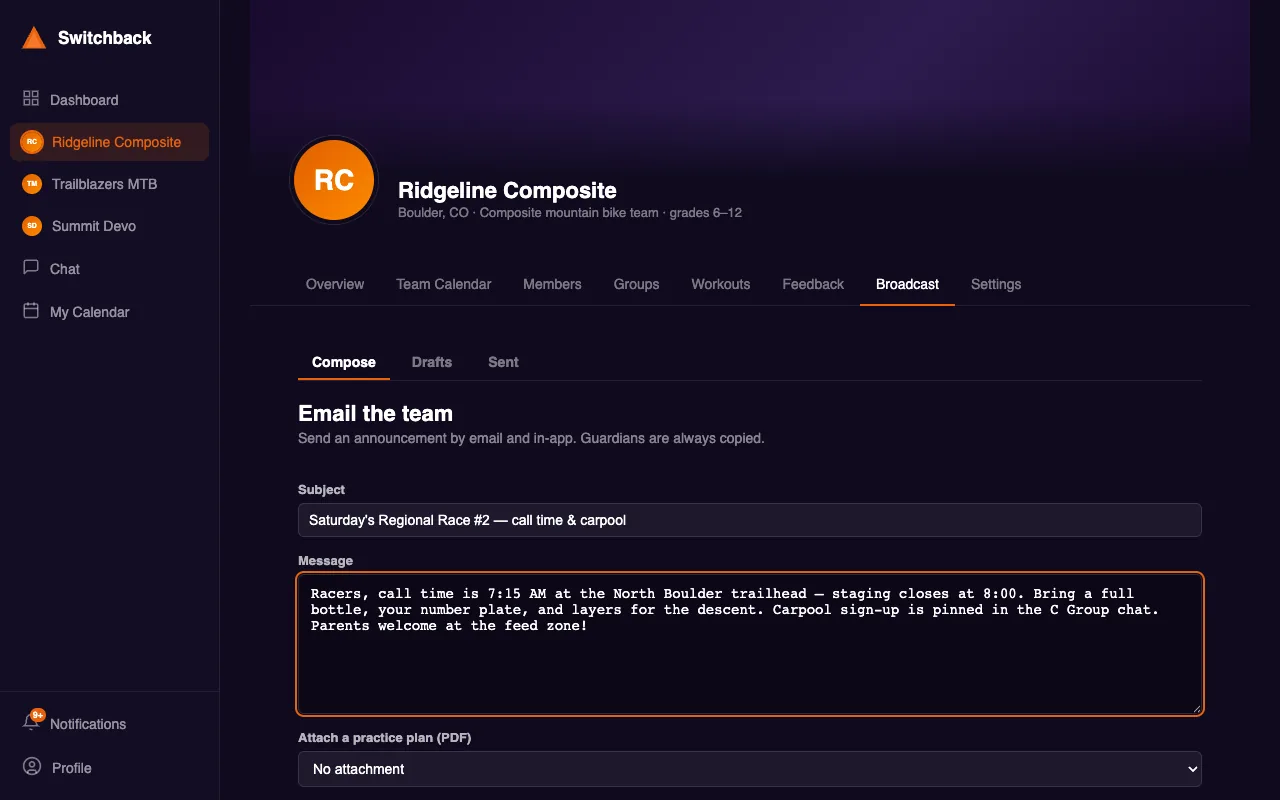Open My Calendar page
Screen dimensions: 1280x800
(109, 312)
